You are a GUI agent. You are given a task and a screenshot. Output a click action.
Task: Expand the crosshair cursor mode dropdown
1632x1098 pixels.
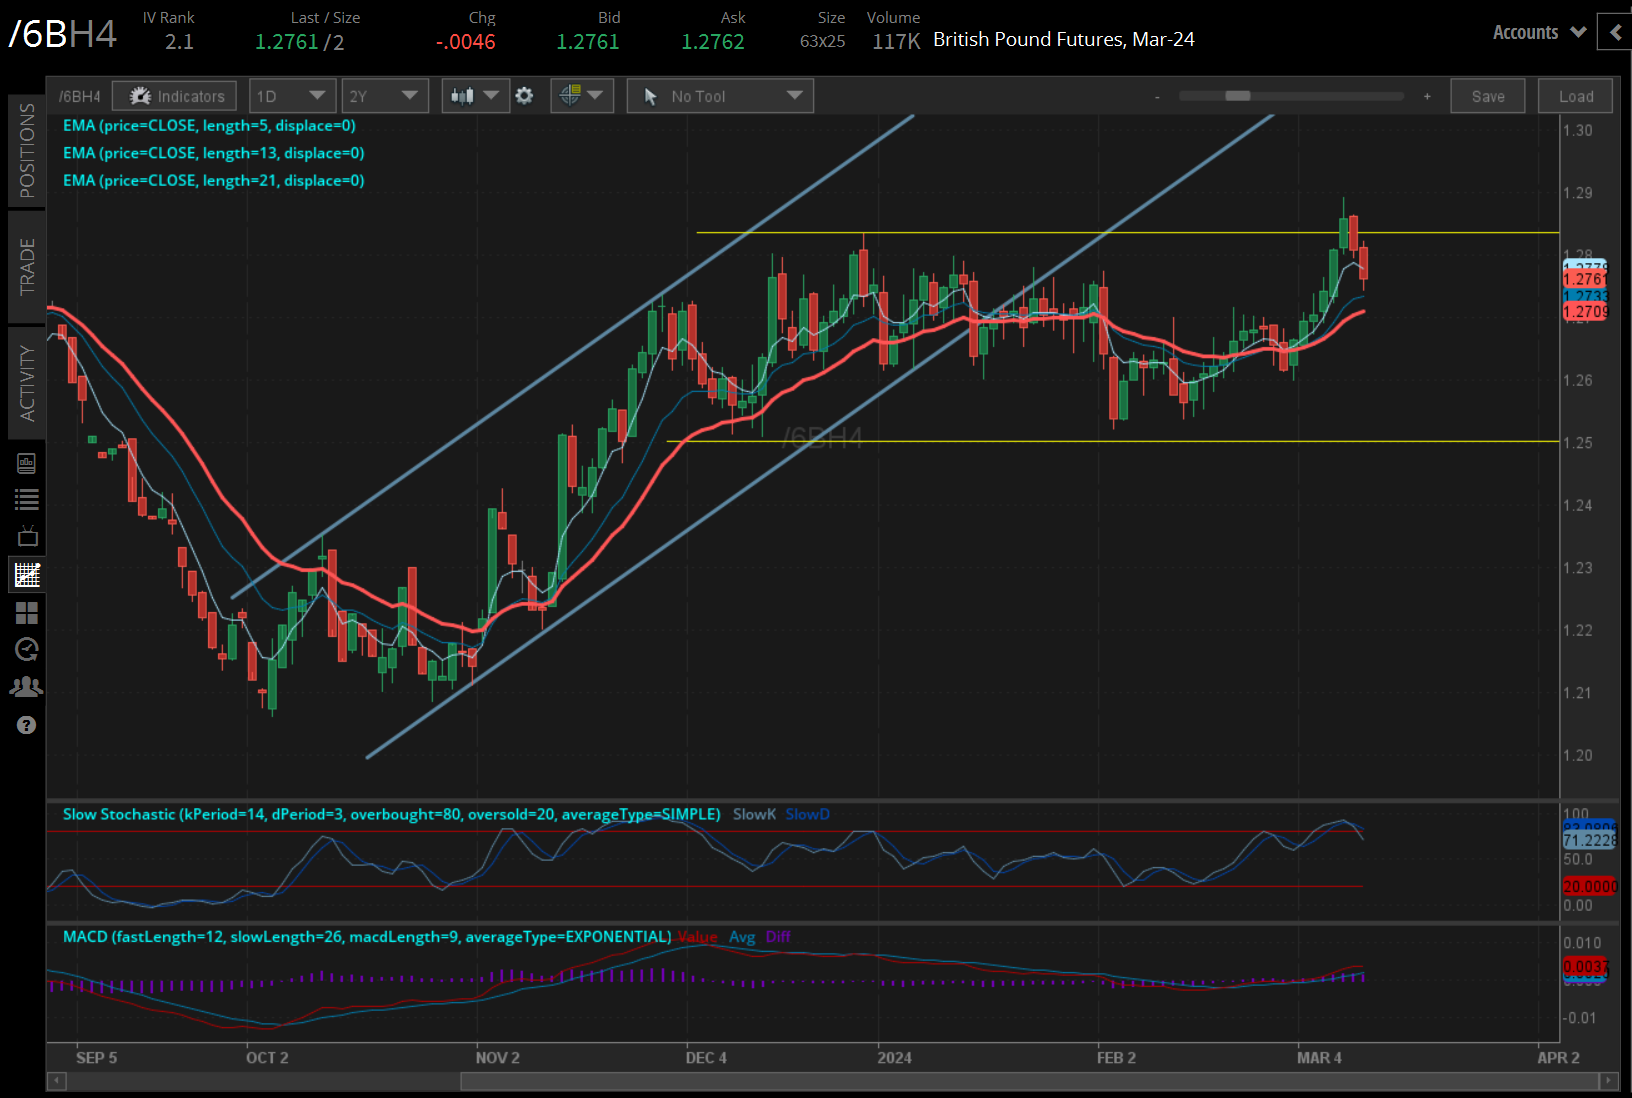[581, 96]
